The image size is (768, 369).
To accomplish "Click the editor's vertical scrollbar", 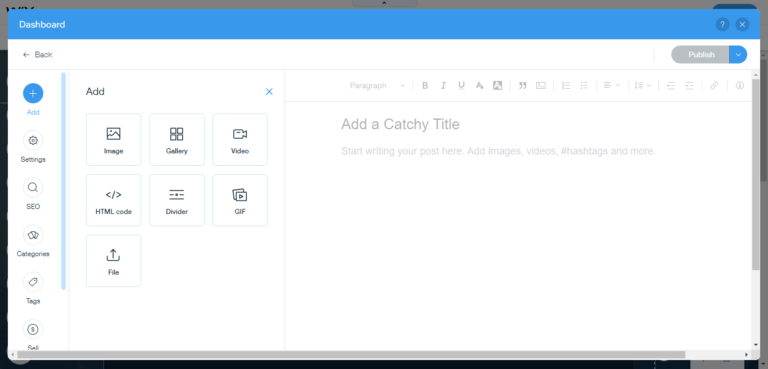I will (756, 173).
